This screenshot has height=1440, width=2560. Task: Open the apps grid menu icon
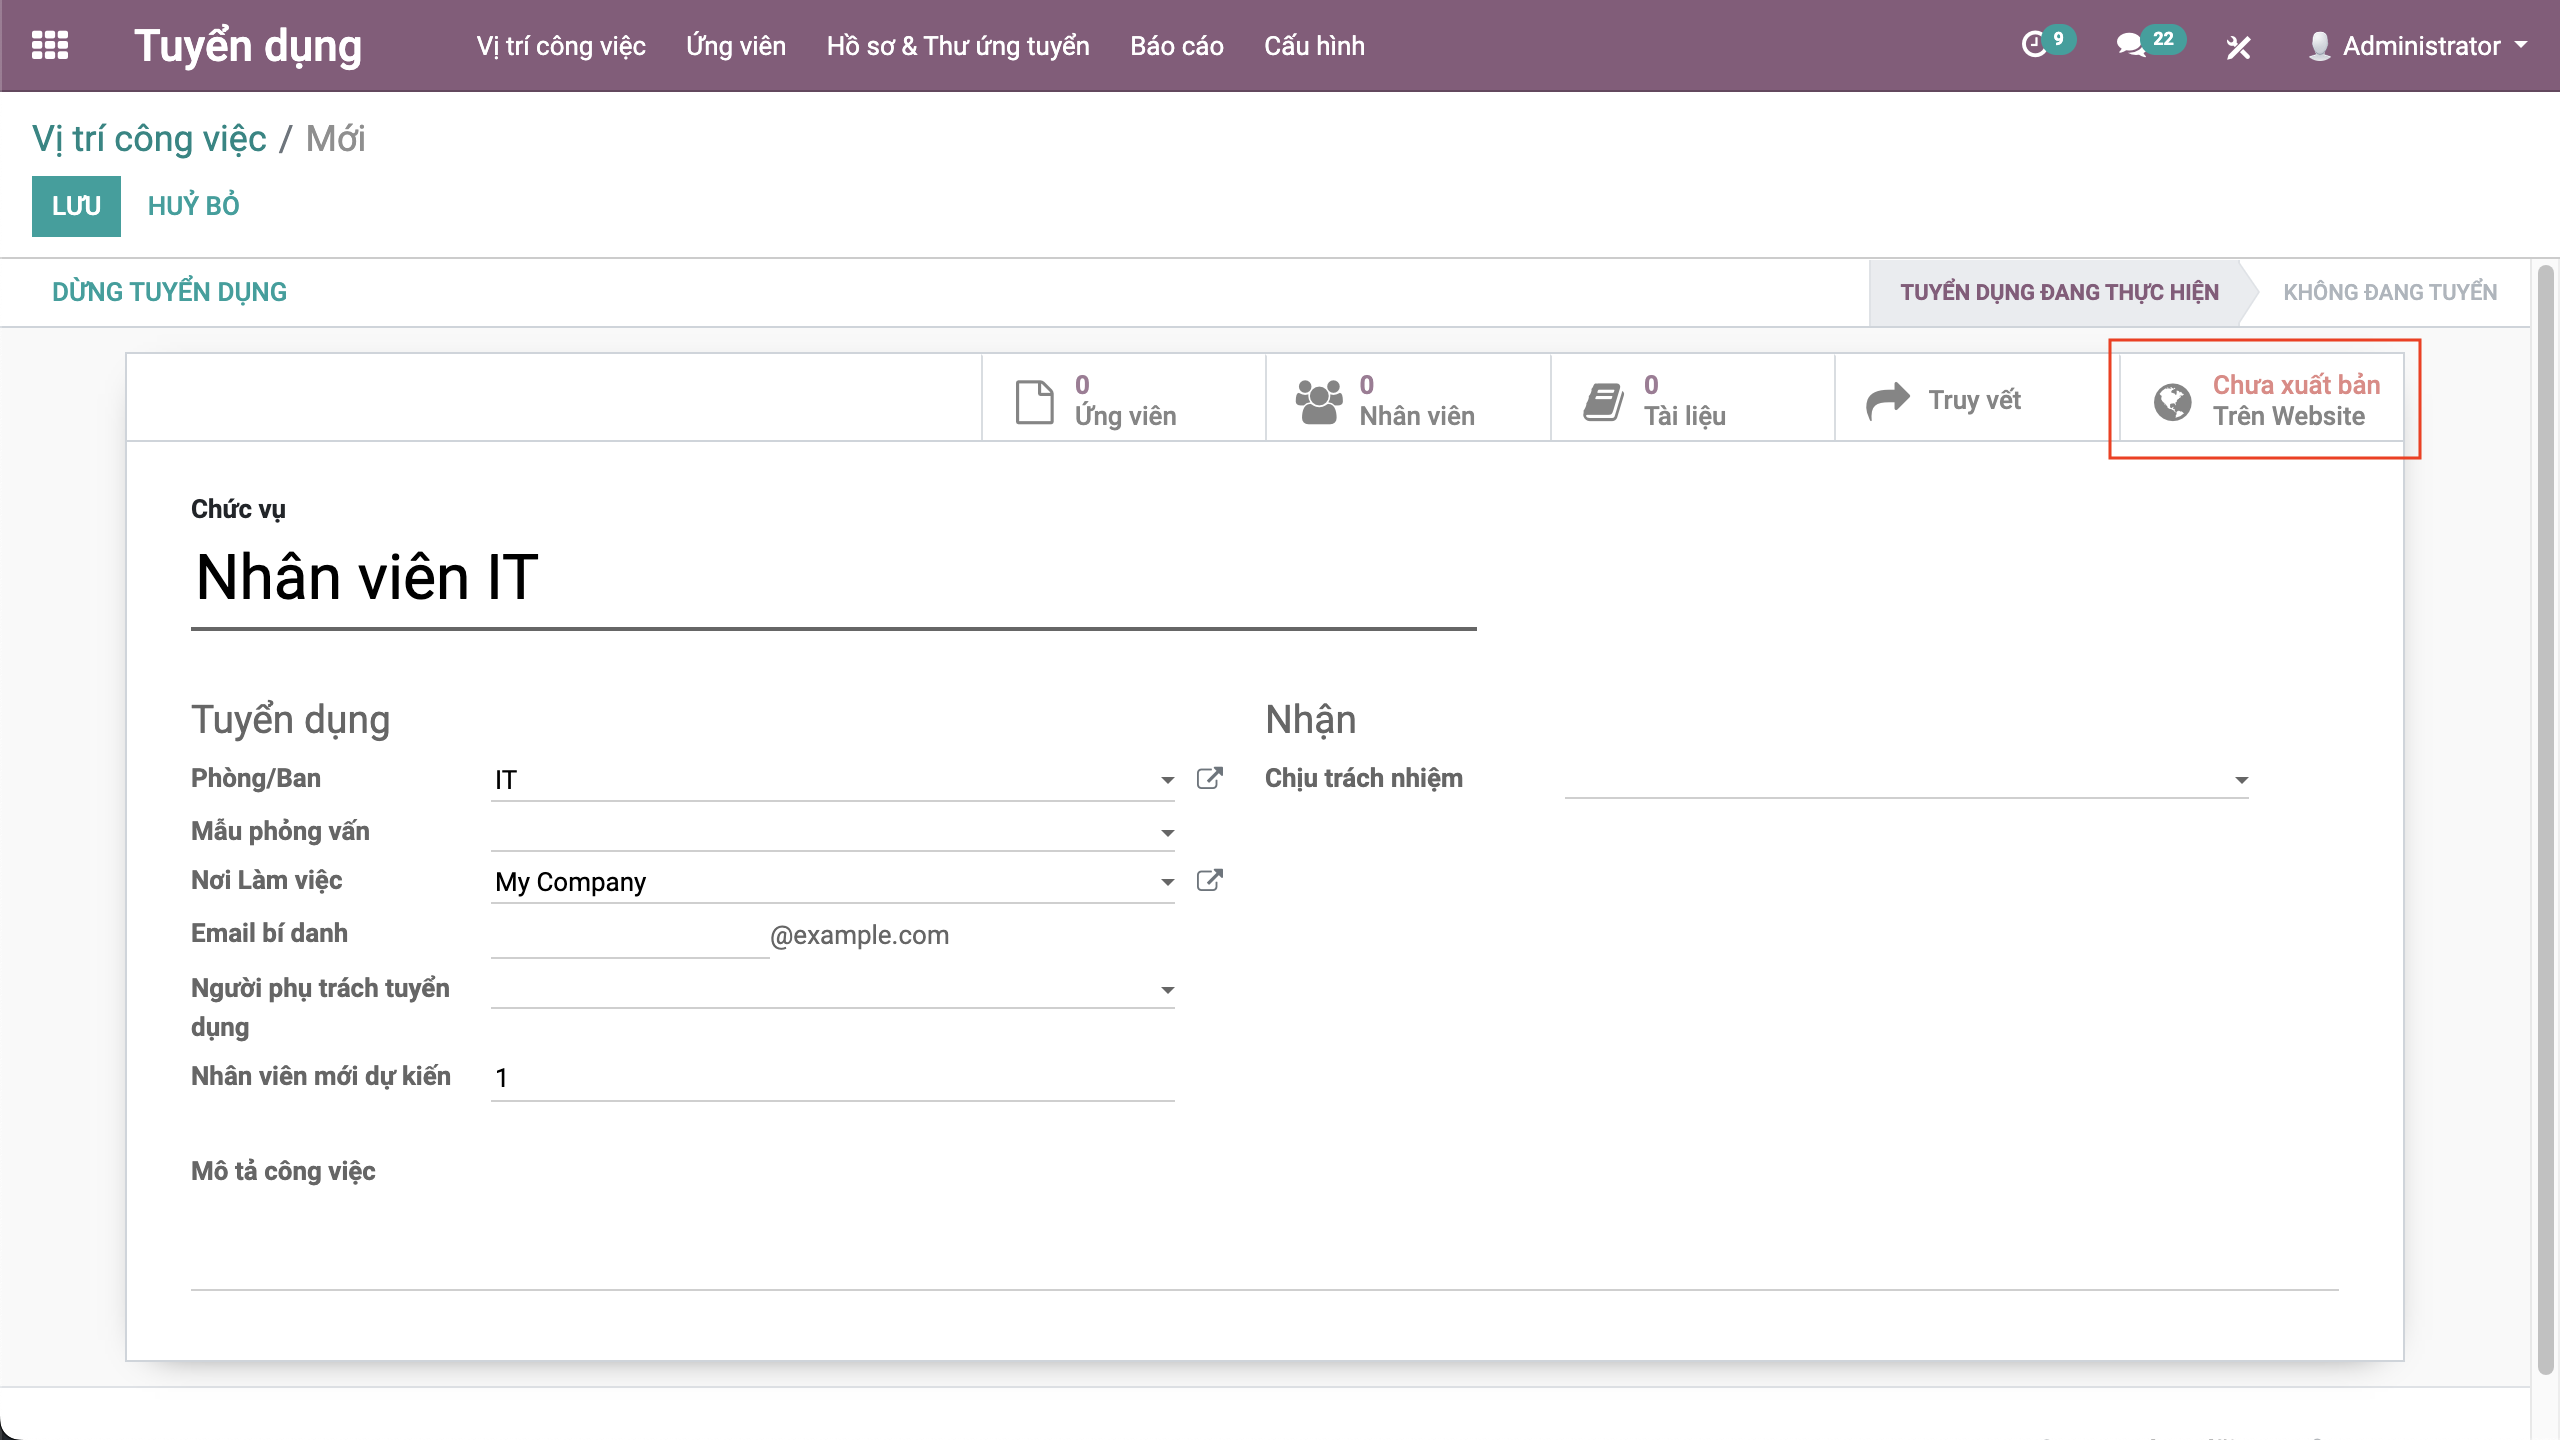coord(50,45)
